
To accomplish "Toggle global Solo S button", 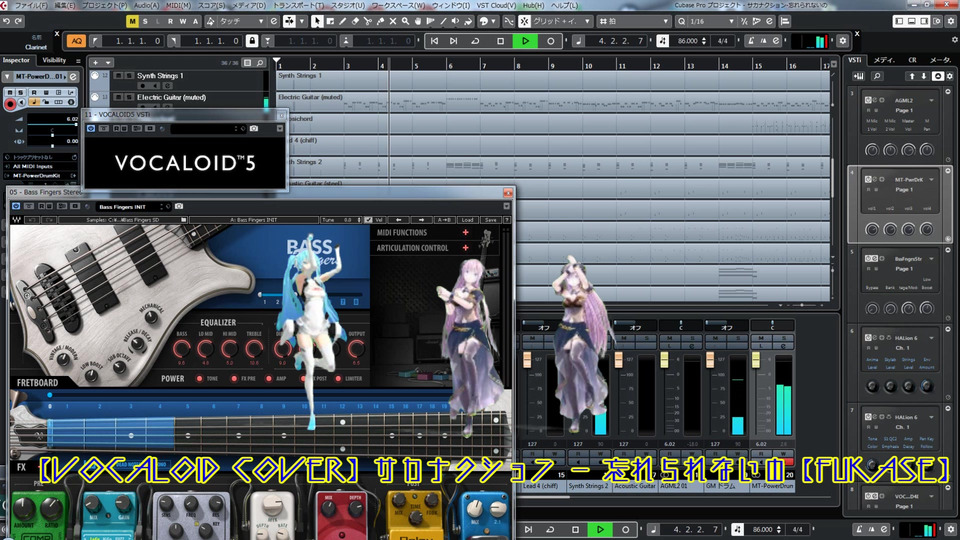I will (145, 21).
